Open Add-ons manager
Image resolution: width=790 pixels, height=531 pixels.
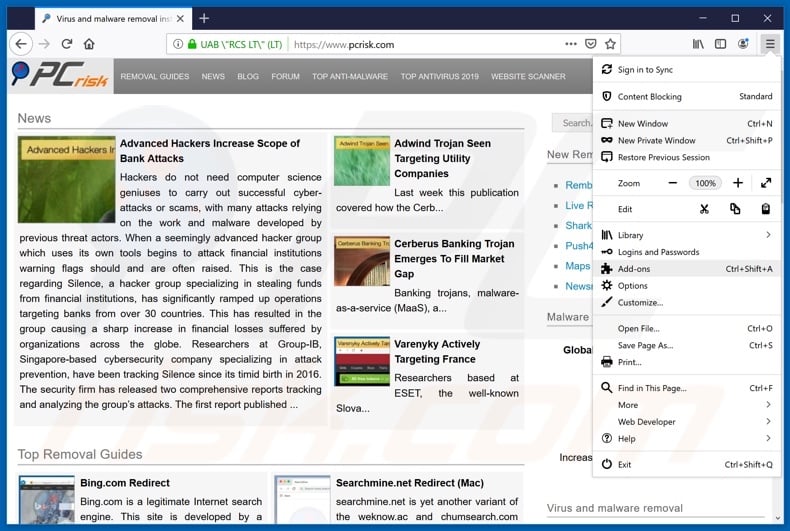687,269
